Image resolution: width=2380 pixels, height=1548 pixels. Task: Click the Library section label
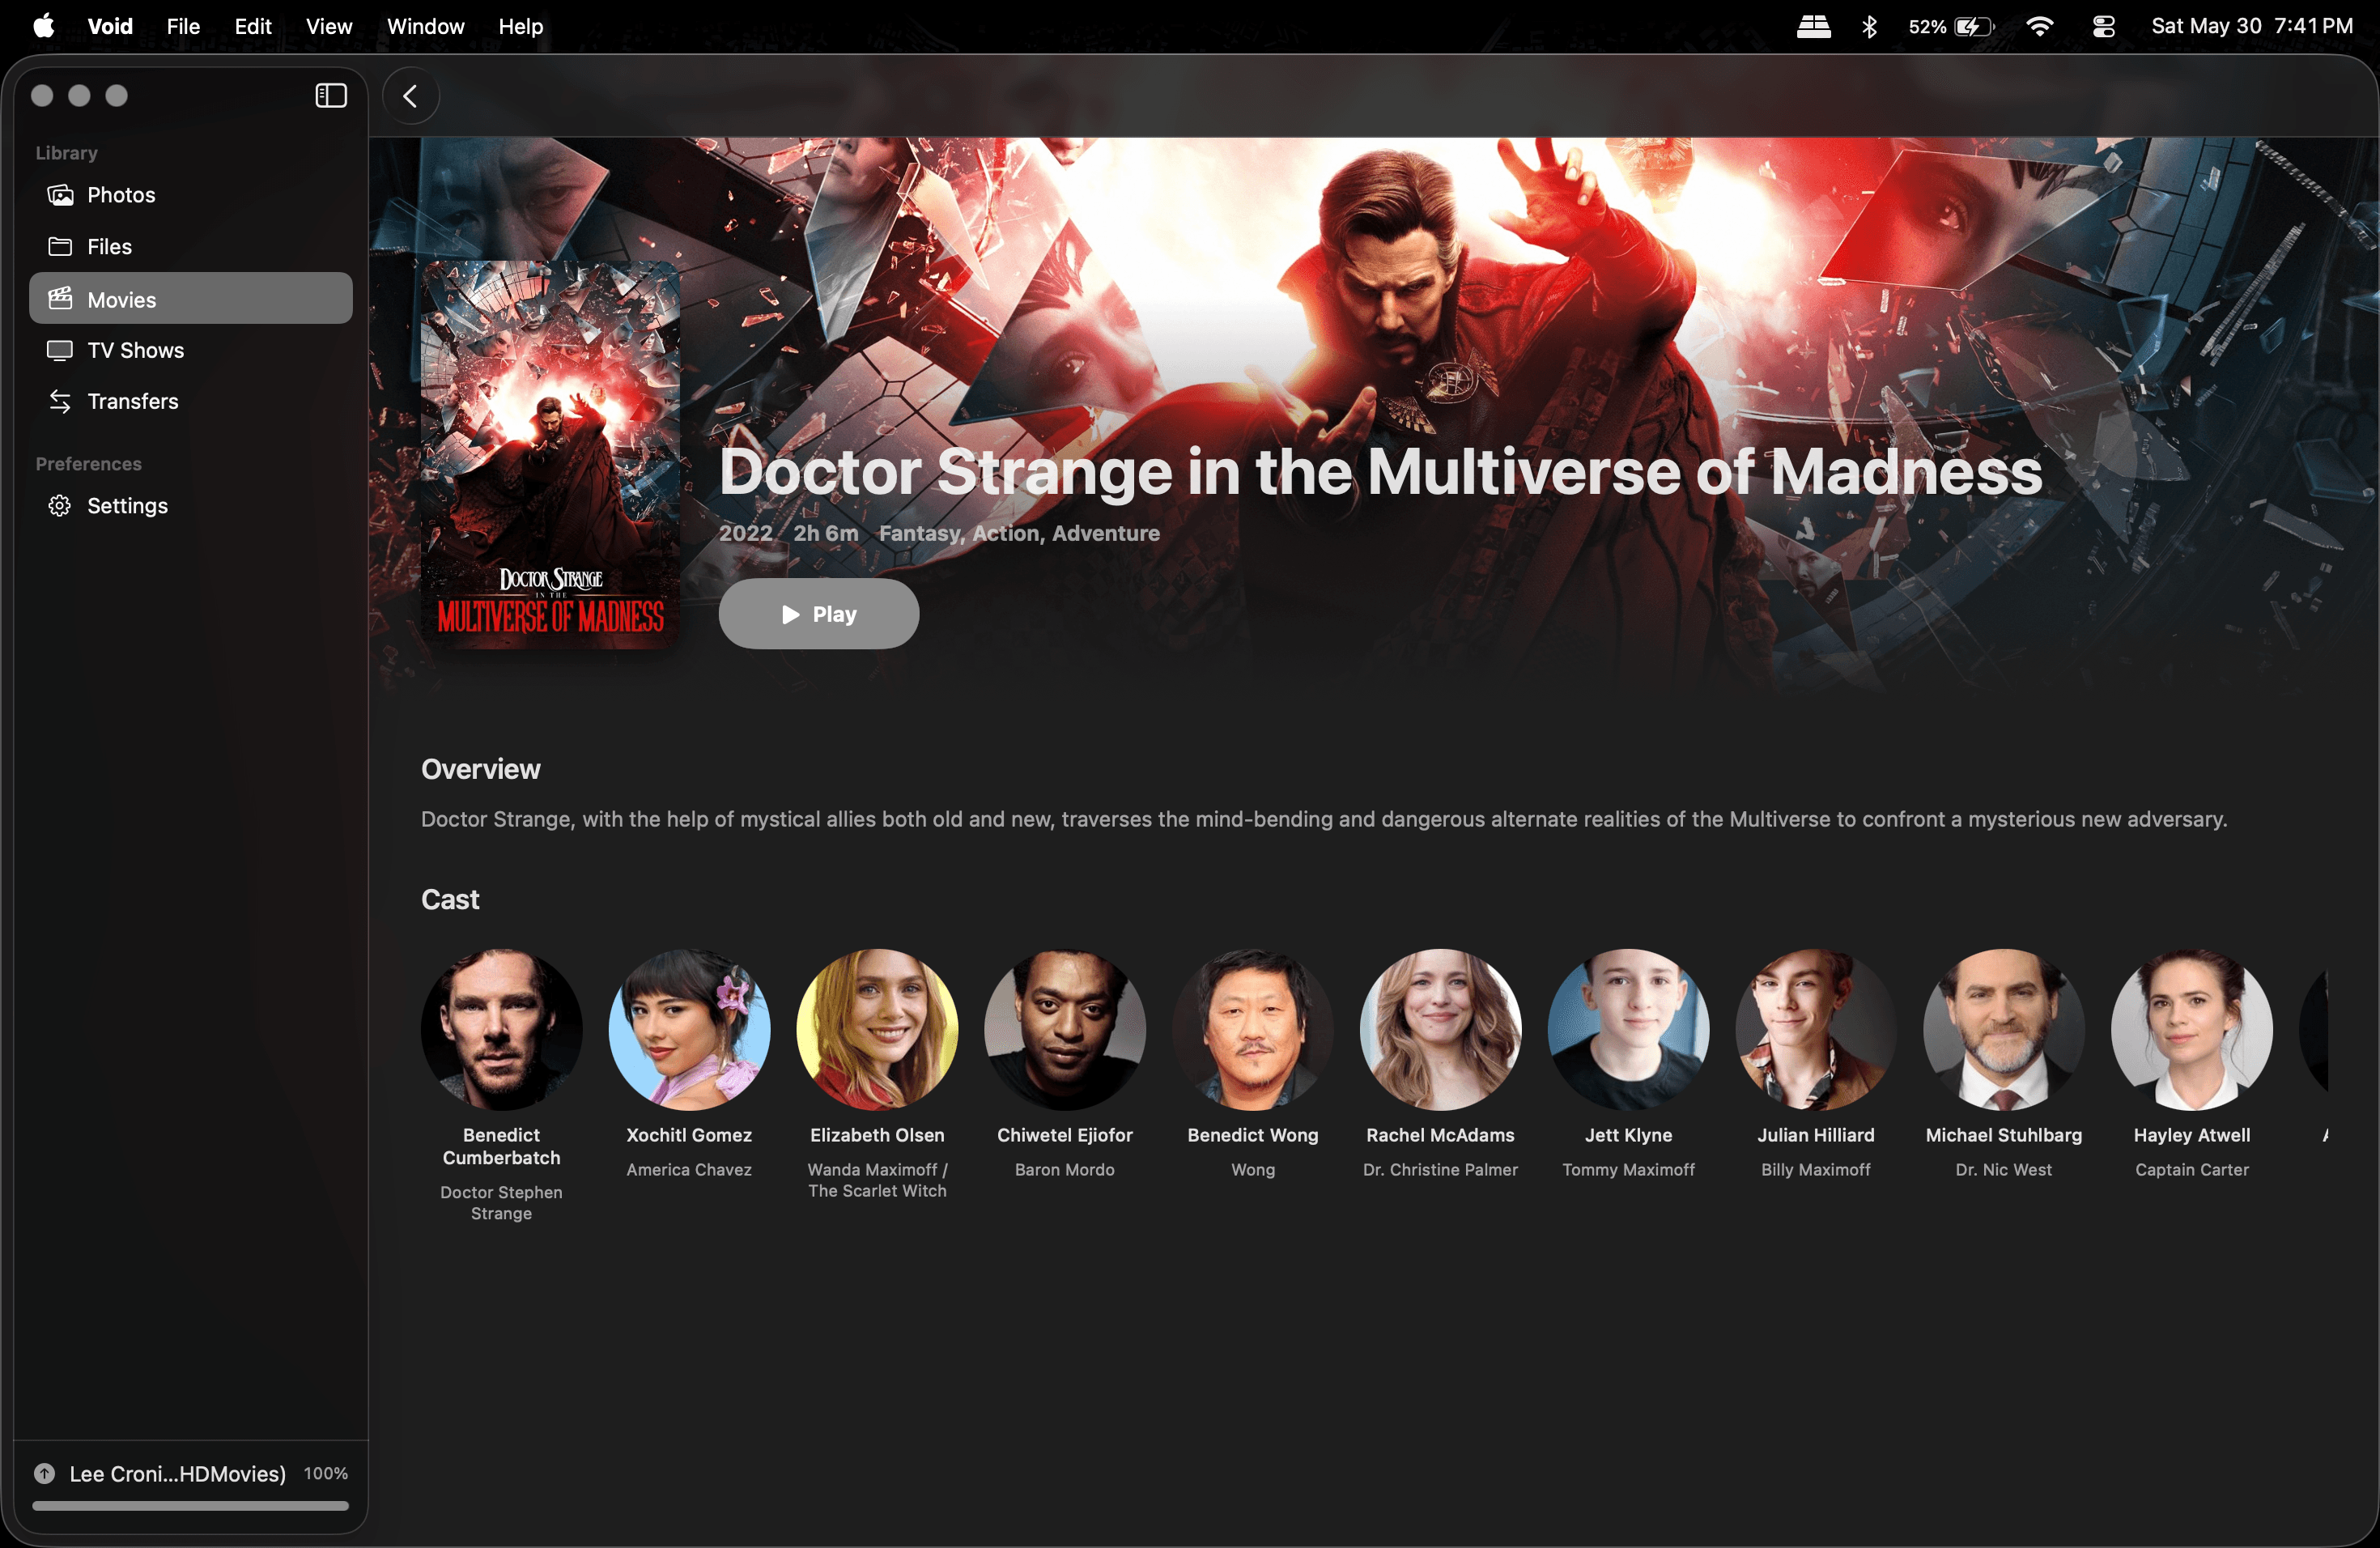point(67,153)
